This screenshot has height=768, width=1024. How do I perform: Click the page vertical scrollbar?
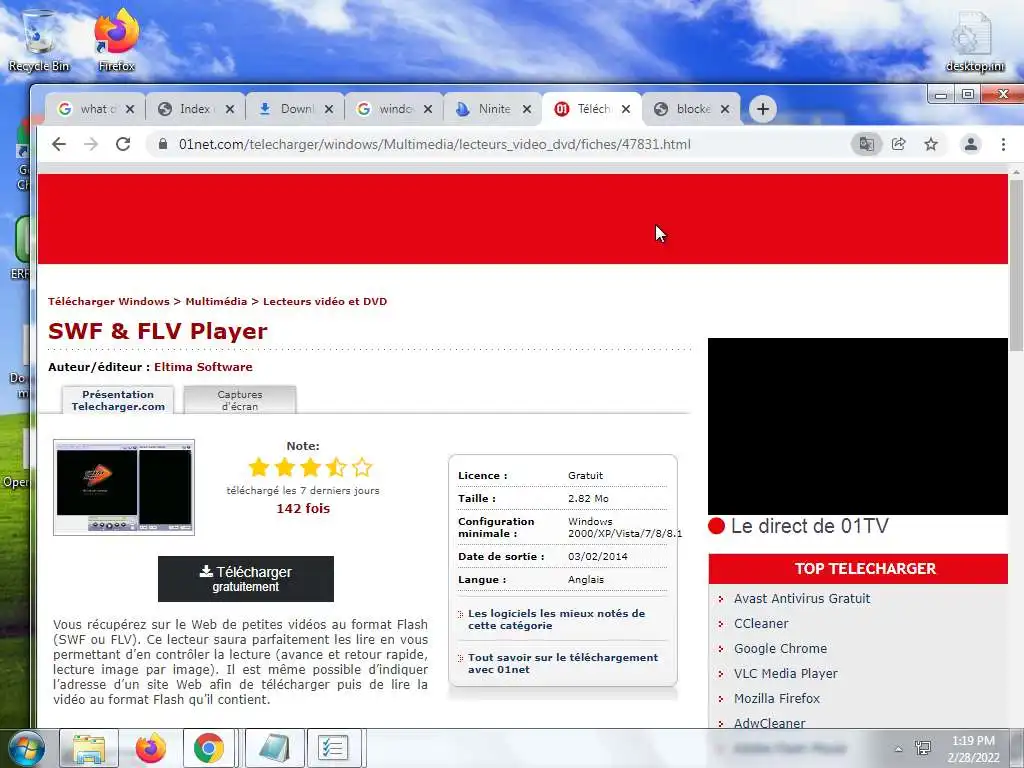[1016, 264]
